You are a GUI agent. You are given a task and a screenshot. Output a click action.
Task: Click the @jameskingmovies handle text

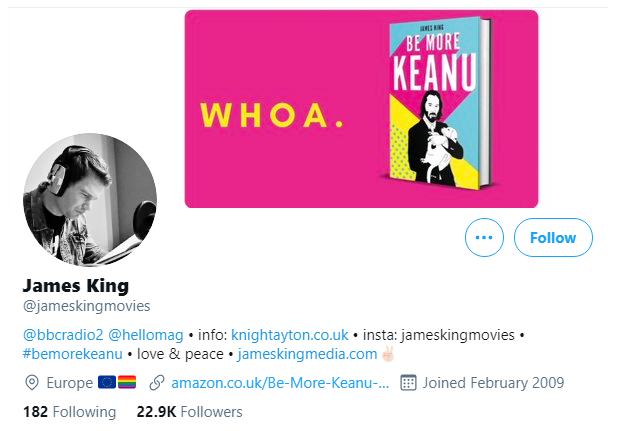(86, 306)
